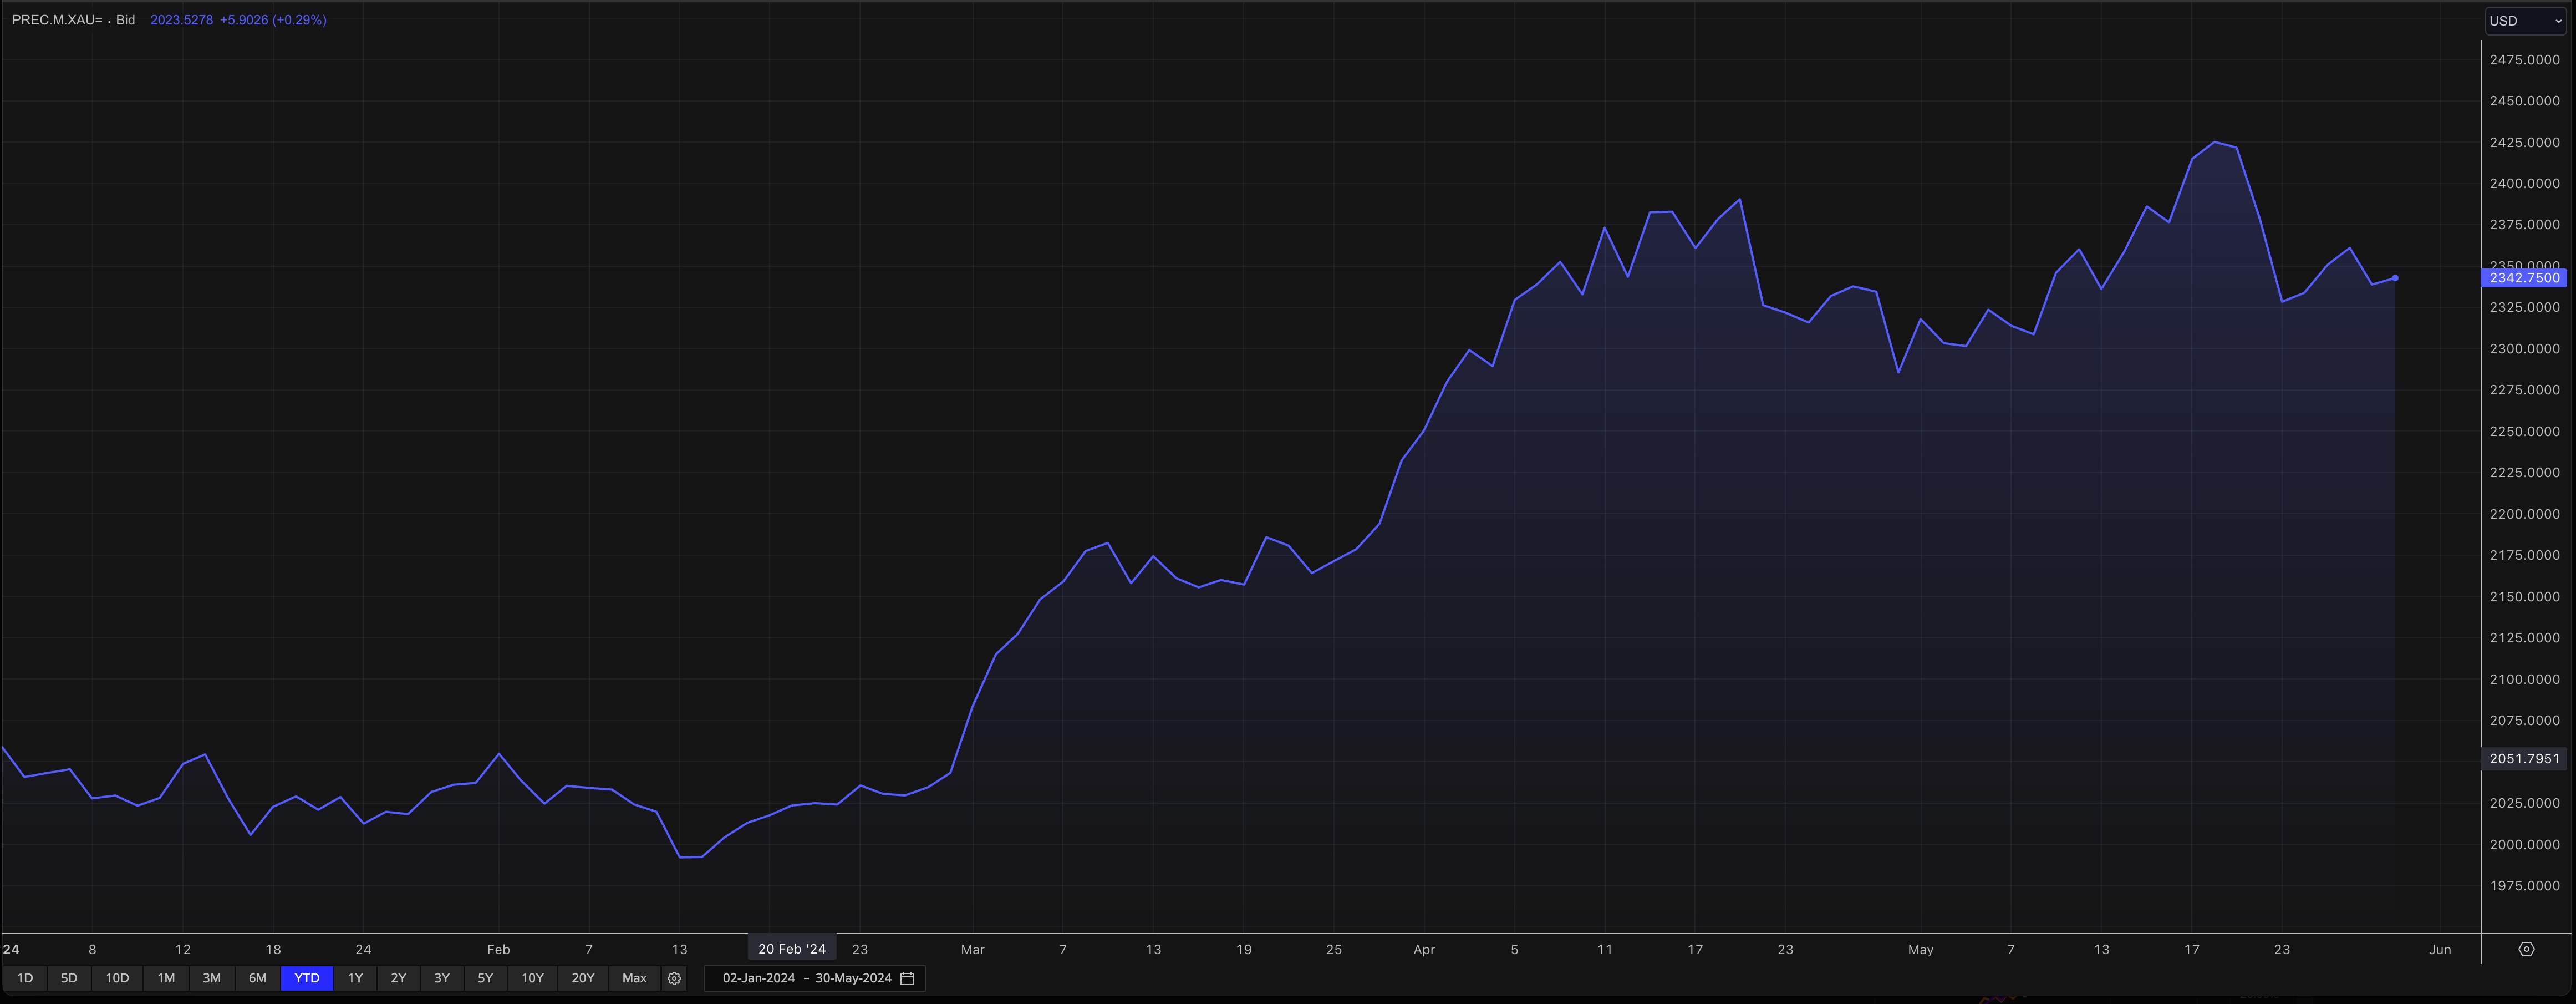The height and width of the screenshot is (1004, 2576).
Task: Open the calendar date picker icon
Action: click(x=907, y=978)
